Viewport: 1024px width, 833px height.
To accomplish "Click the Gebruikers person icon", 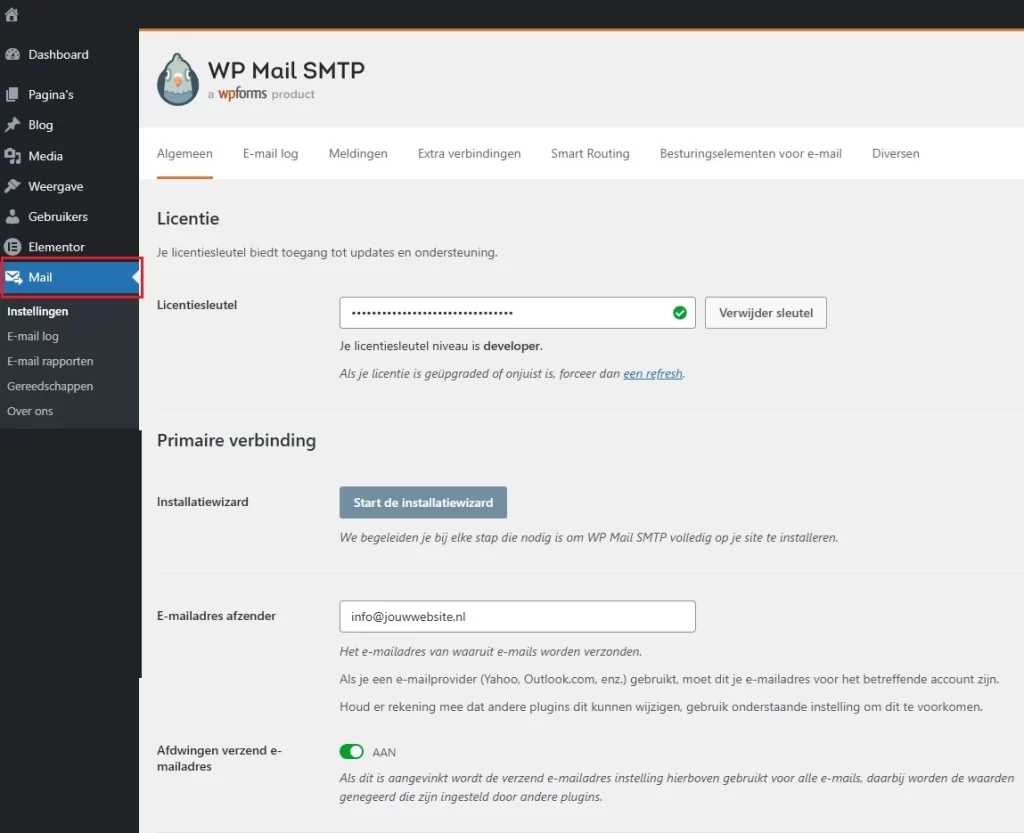I will click(x=12, y=217).
